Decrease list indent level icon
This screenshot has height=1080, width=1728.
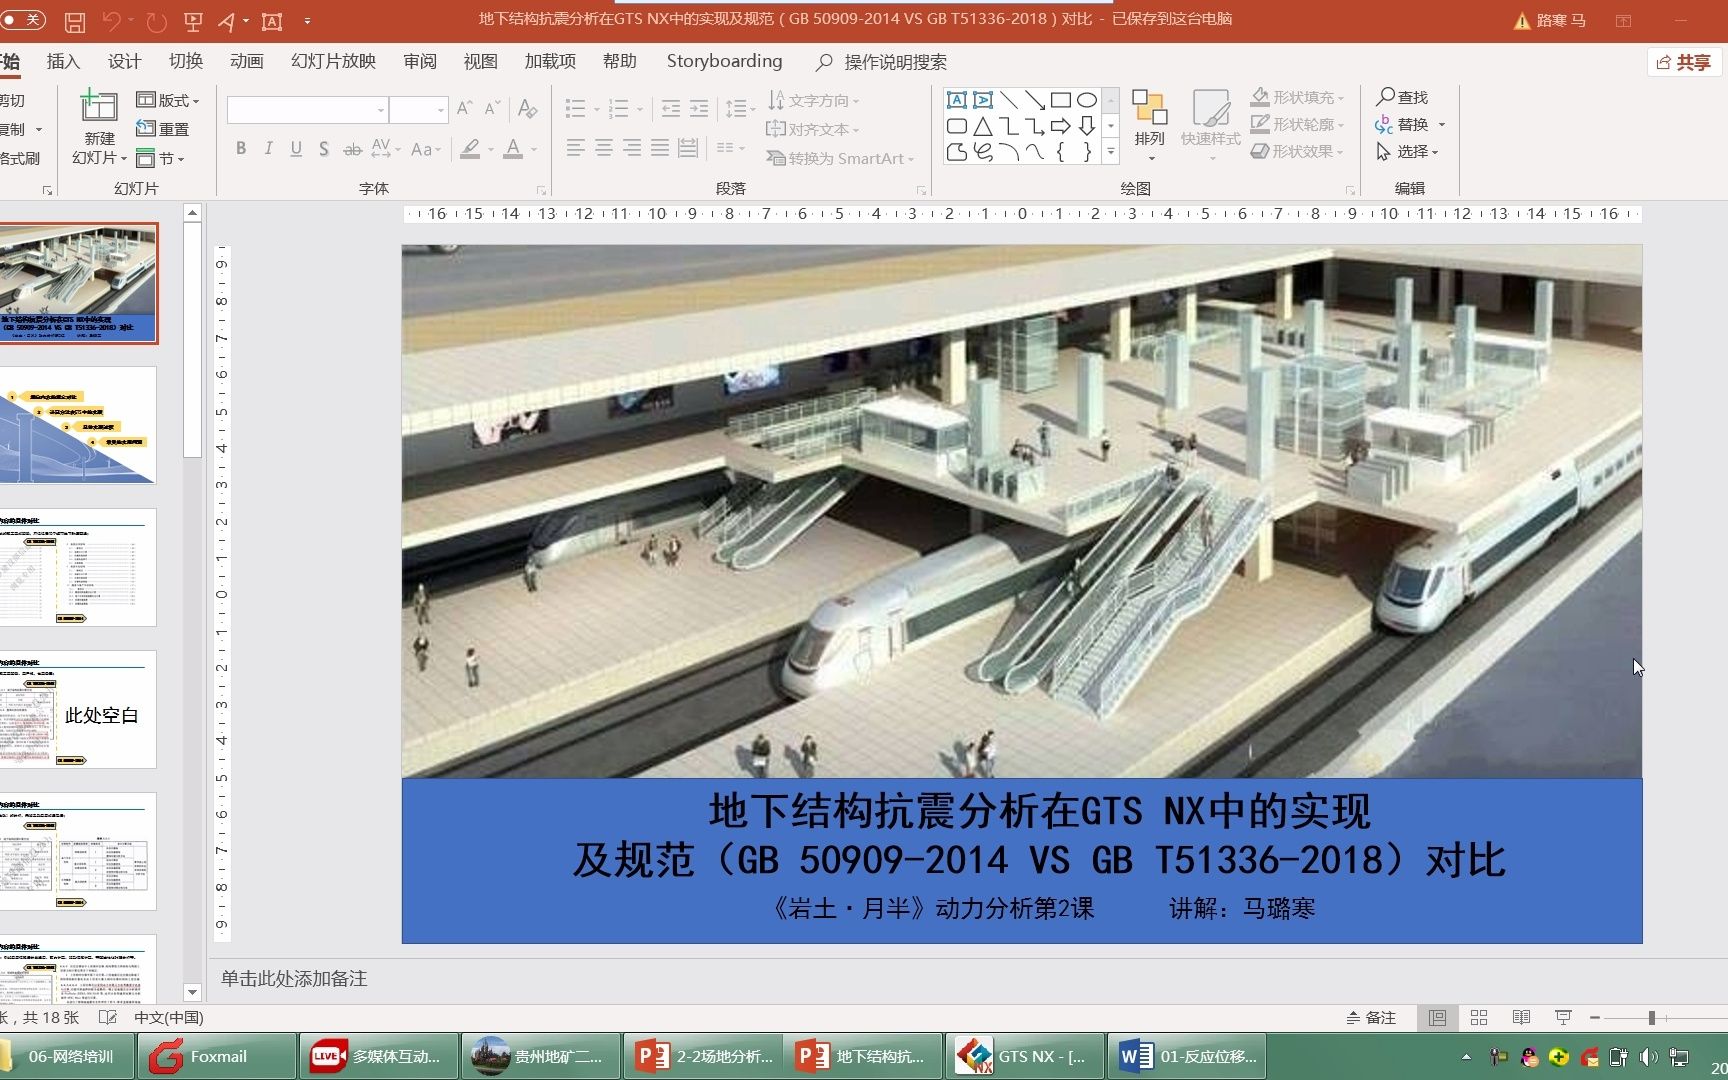point(671,108)
